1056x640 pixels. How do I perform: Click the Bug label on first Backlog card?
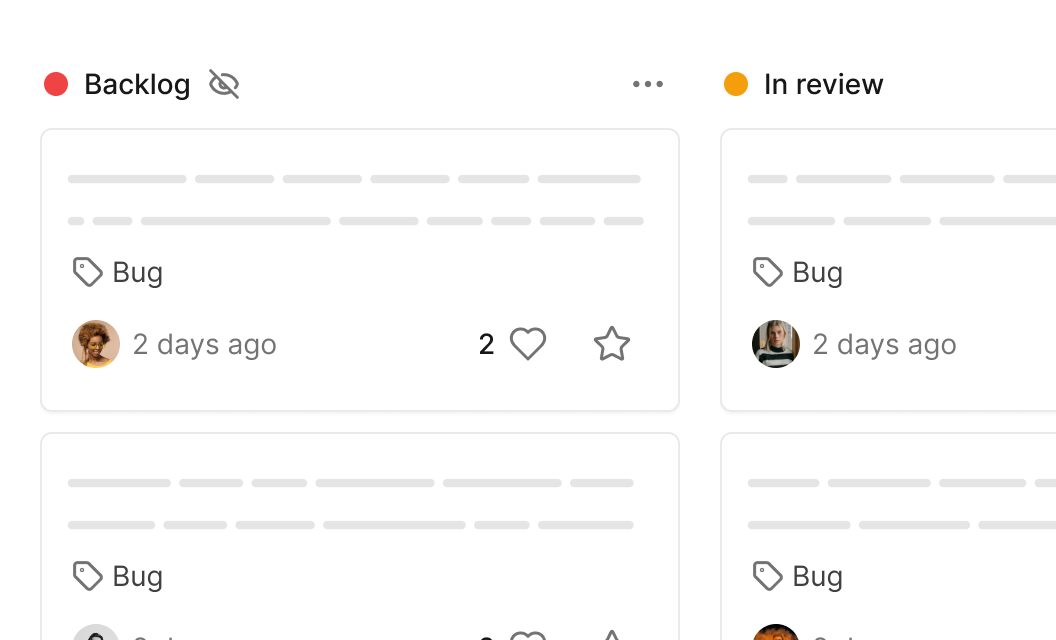pyautogui.click(x=137, y=273)
